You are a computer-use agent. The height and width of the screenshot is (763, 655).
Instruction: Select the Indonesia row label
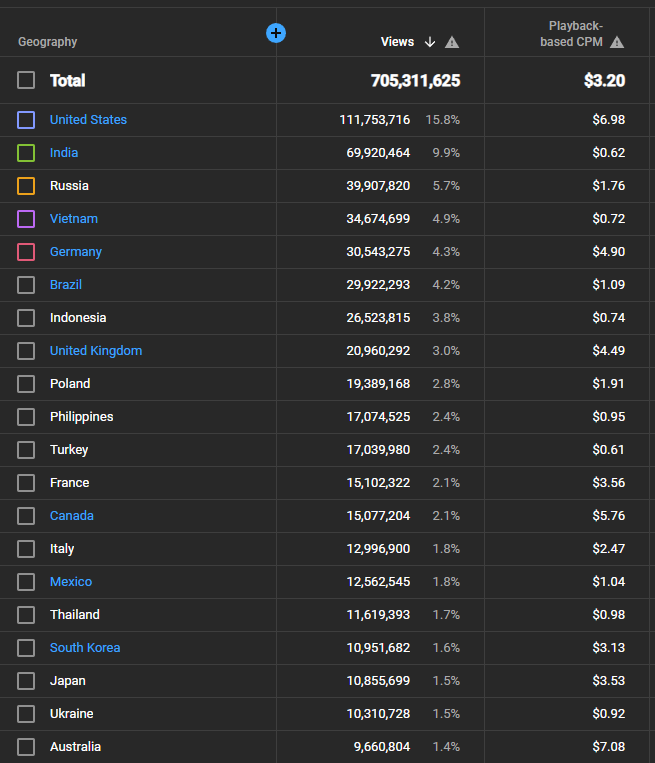[78, 318]
